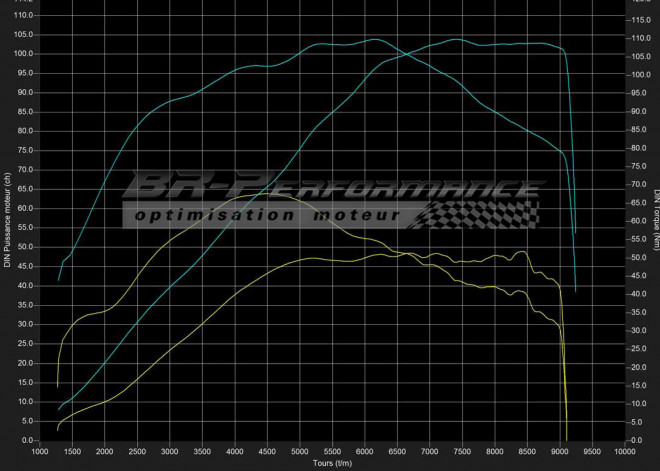Click the 'optimisation moteur' watermark text
Viewport: 660px width, 471px height.
pos(270,215)
